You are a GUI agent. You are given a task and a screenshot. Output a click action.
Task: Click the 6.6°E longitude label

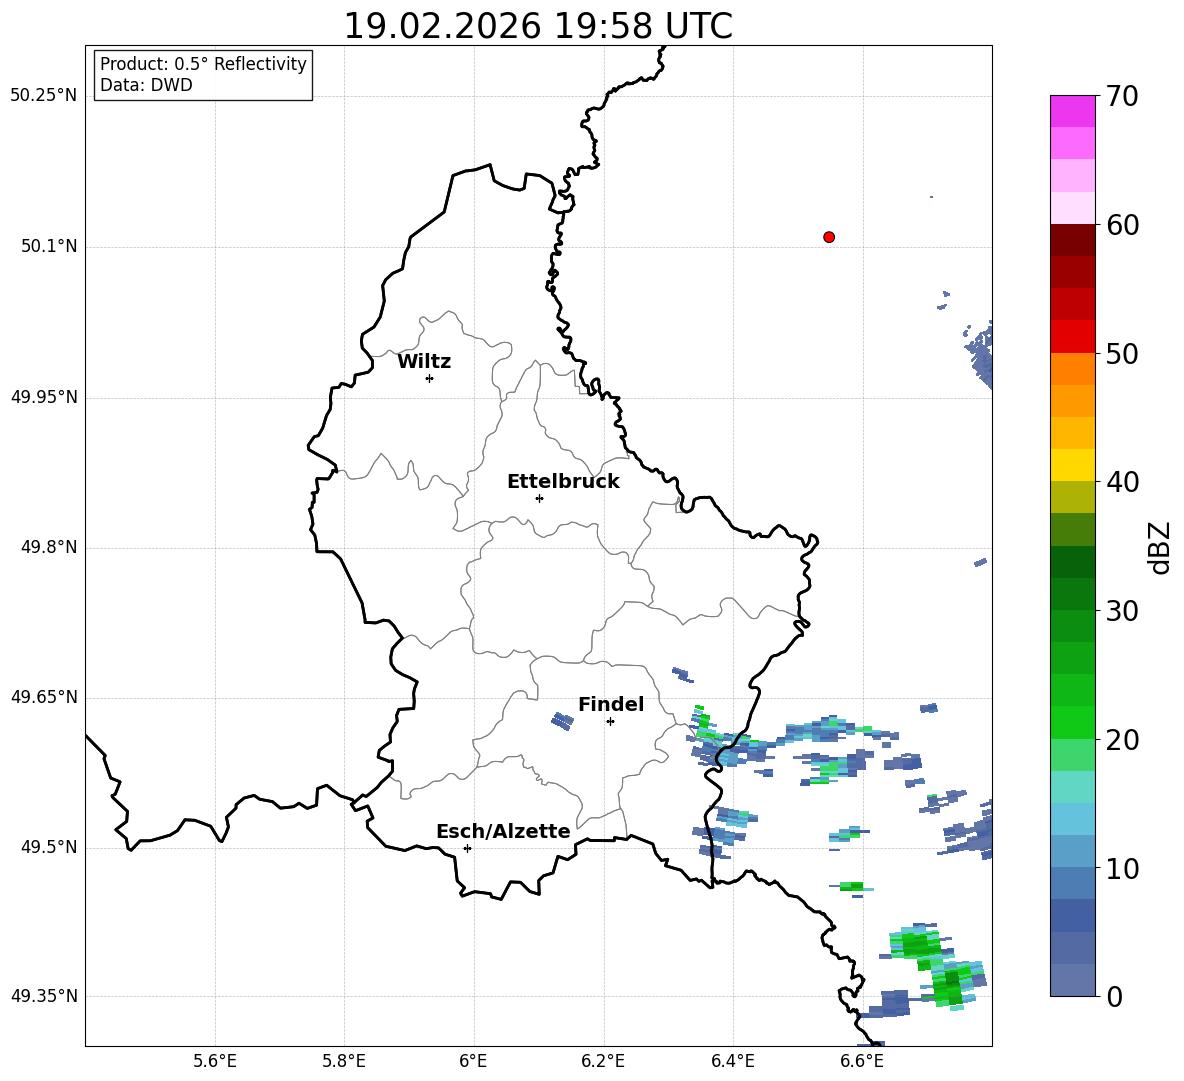pyautogui.click(x=862, y=1061)
